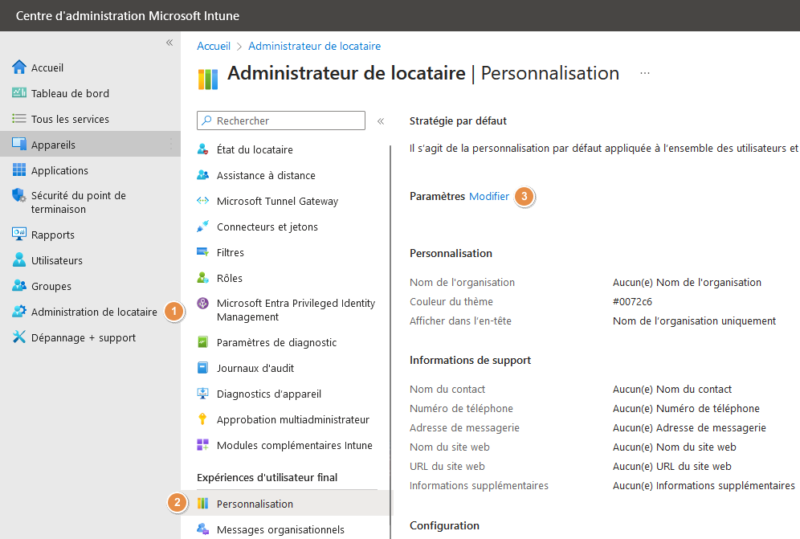Click the Administration de locataire gear icon
Screen dimensions: 800x539
click(19, 311)
